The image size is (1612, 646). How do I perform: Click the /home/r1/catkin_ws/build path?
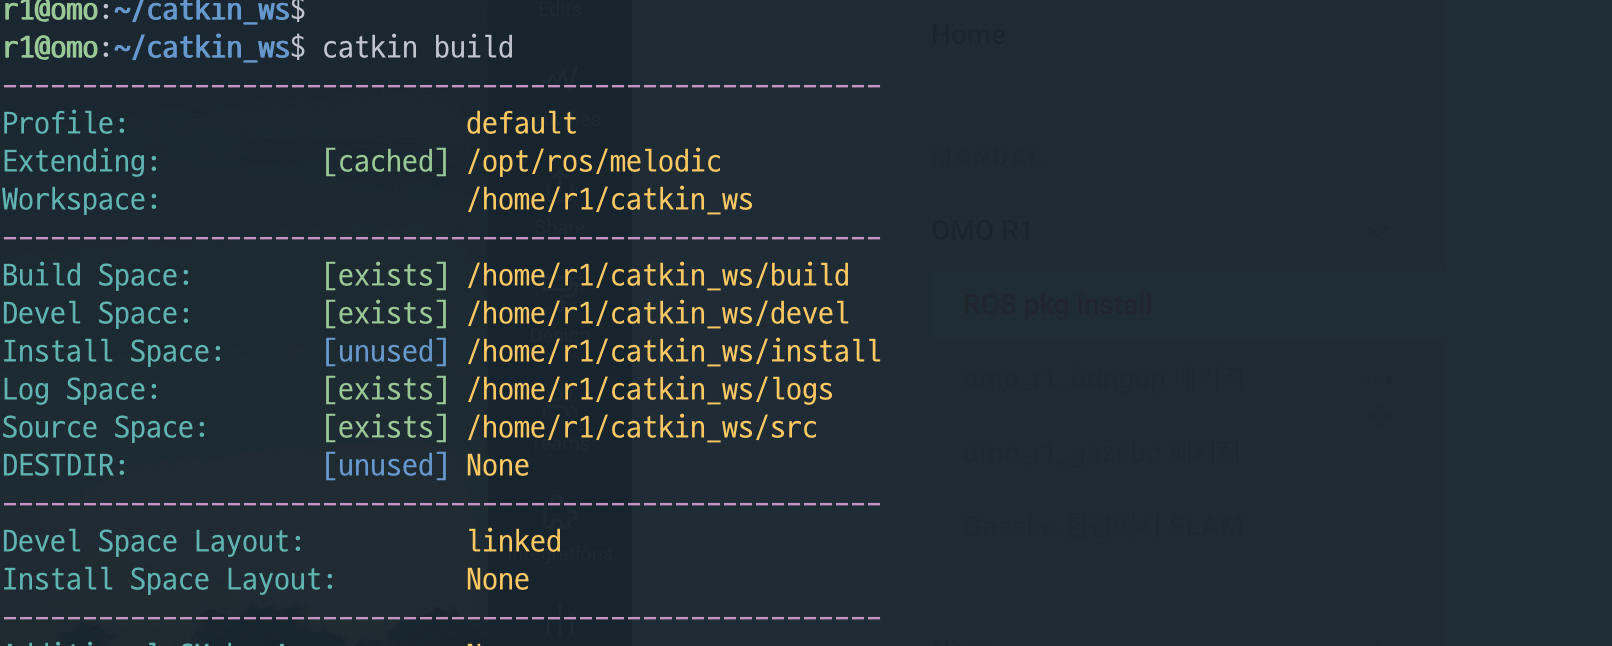[x=657, y=276]
